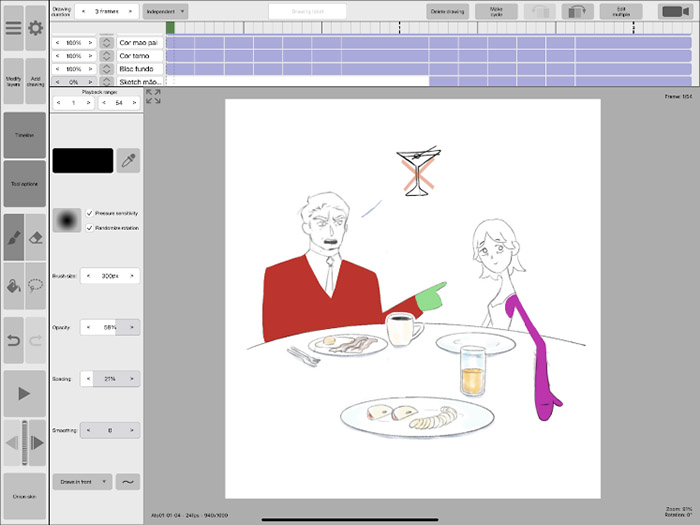Toggle the Randomize rotation checkbox

point(91,228)
